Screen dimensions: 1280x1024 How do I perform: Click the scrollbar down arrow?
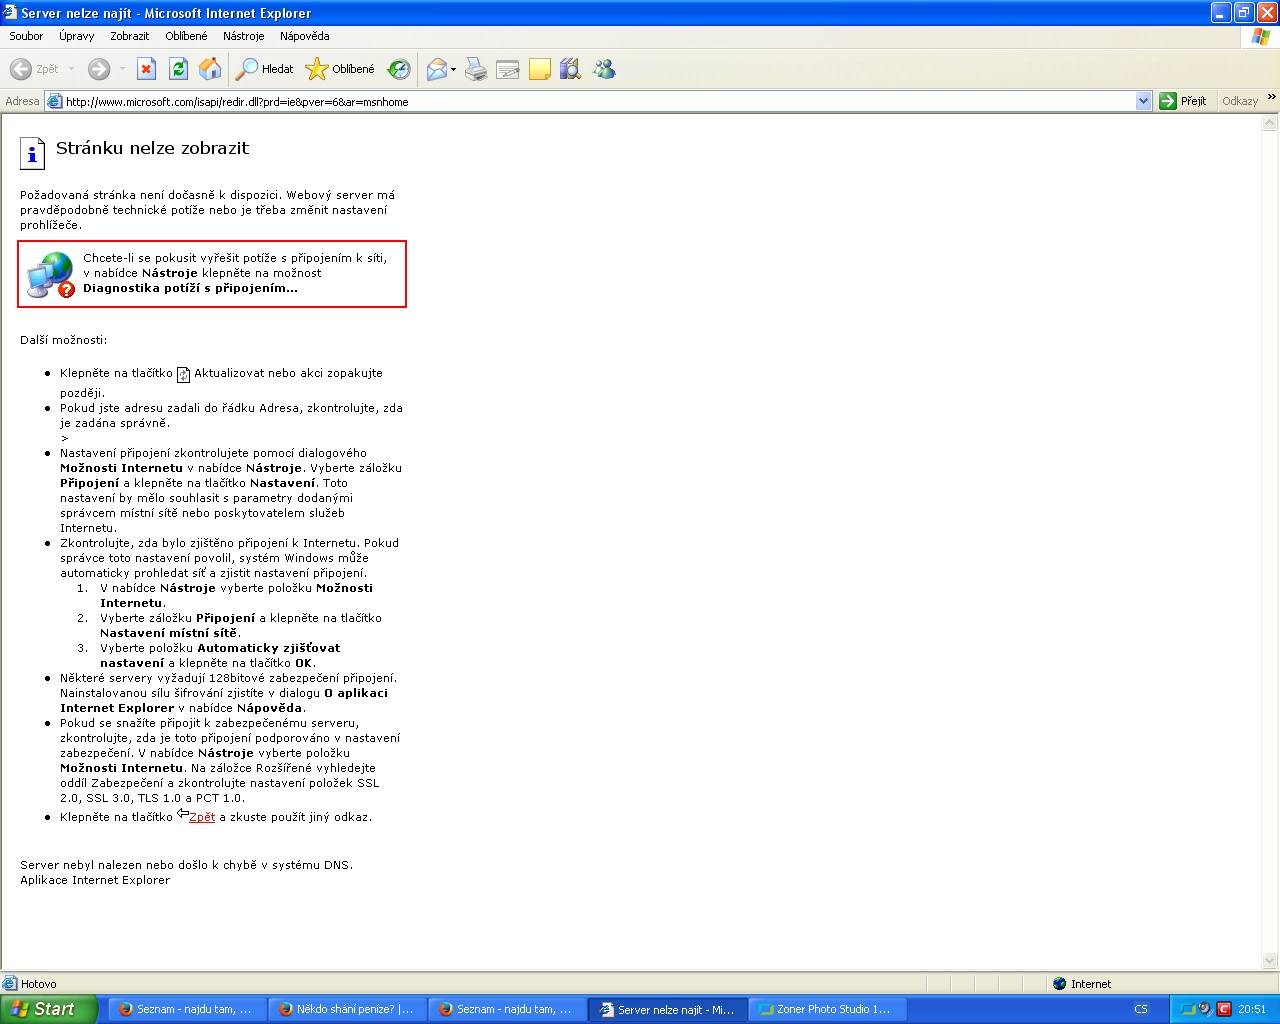(1270, 962)
